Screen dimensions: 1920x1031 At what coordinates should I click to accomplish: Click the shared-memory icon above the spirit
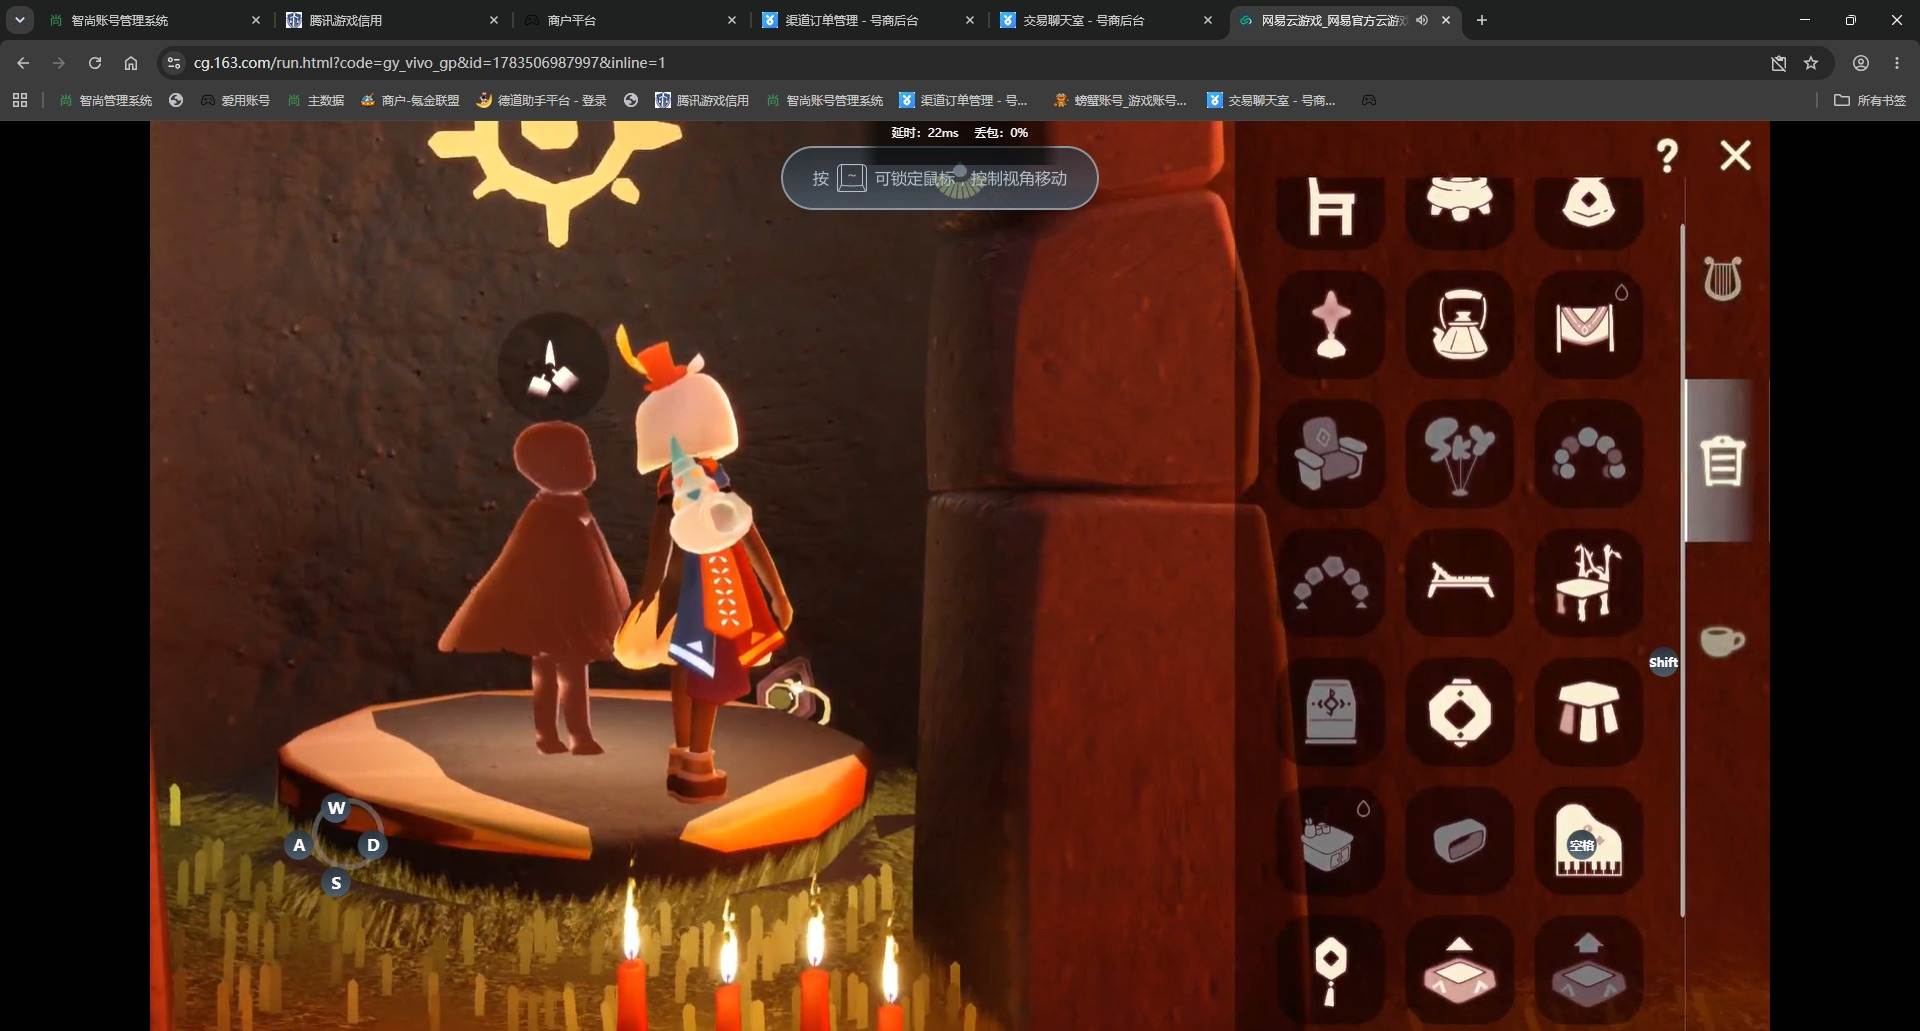(x=552, y=368)
